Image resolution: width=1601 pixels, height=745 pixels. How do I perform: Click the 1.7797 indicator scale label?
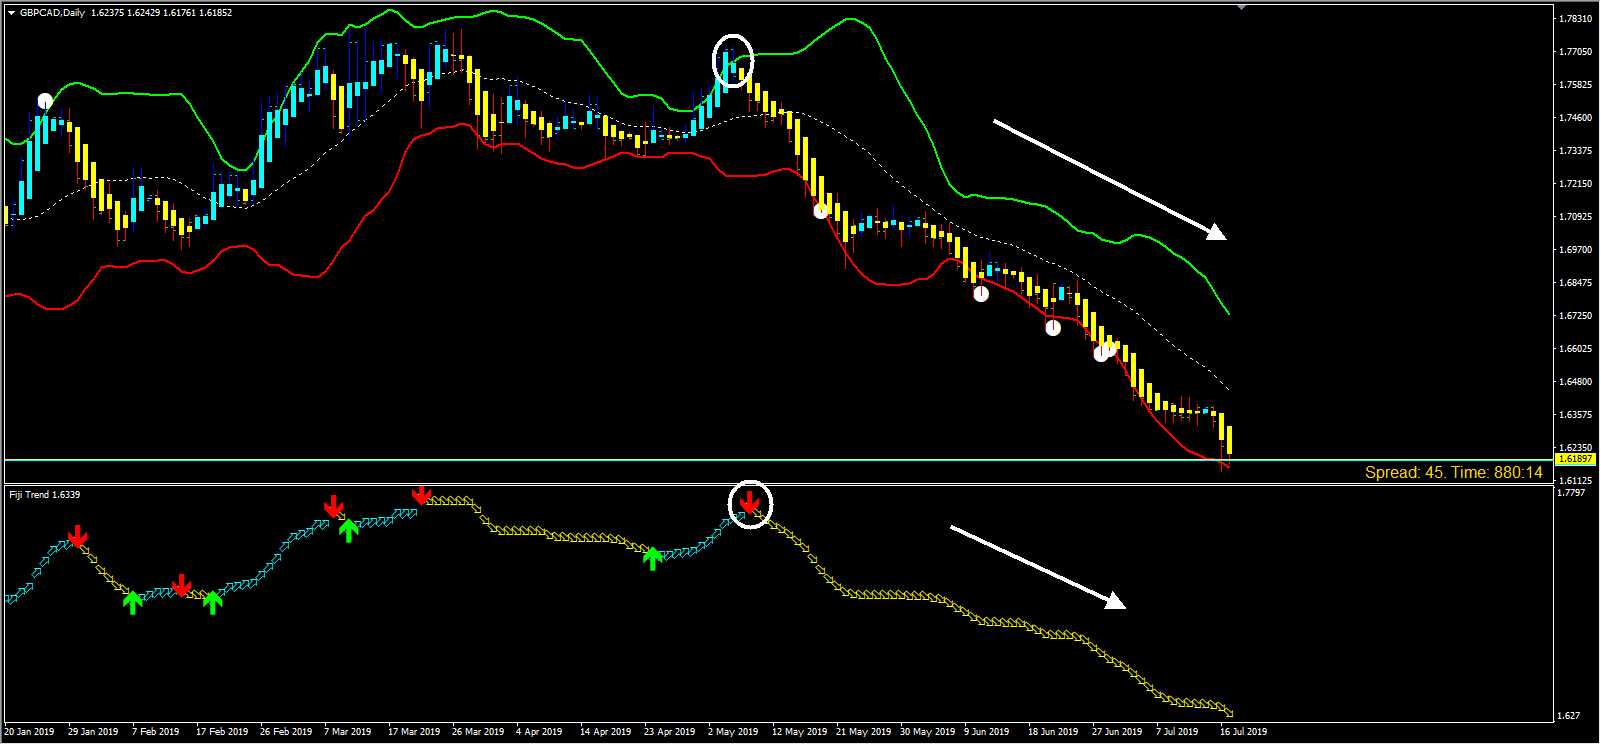(x=1573, y=493)
